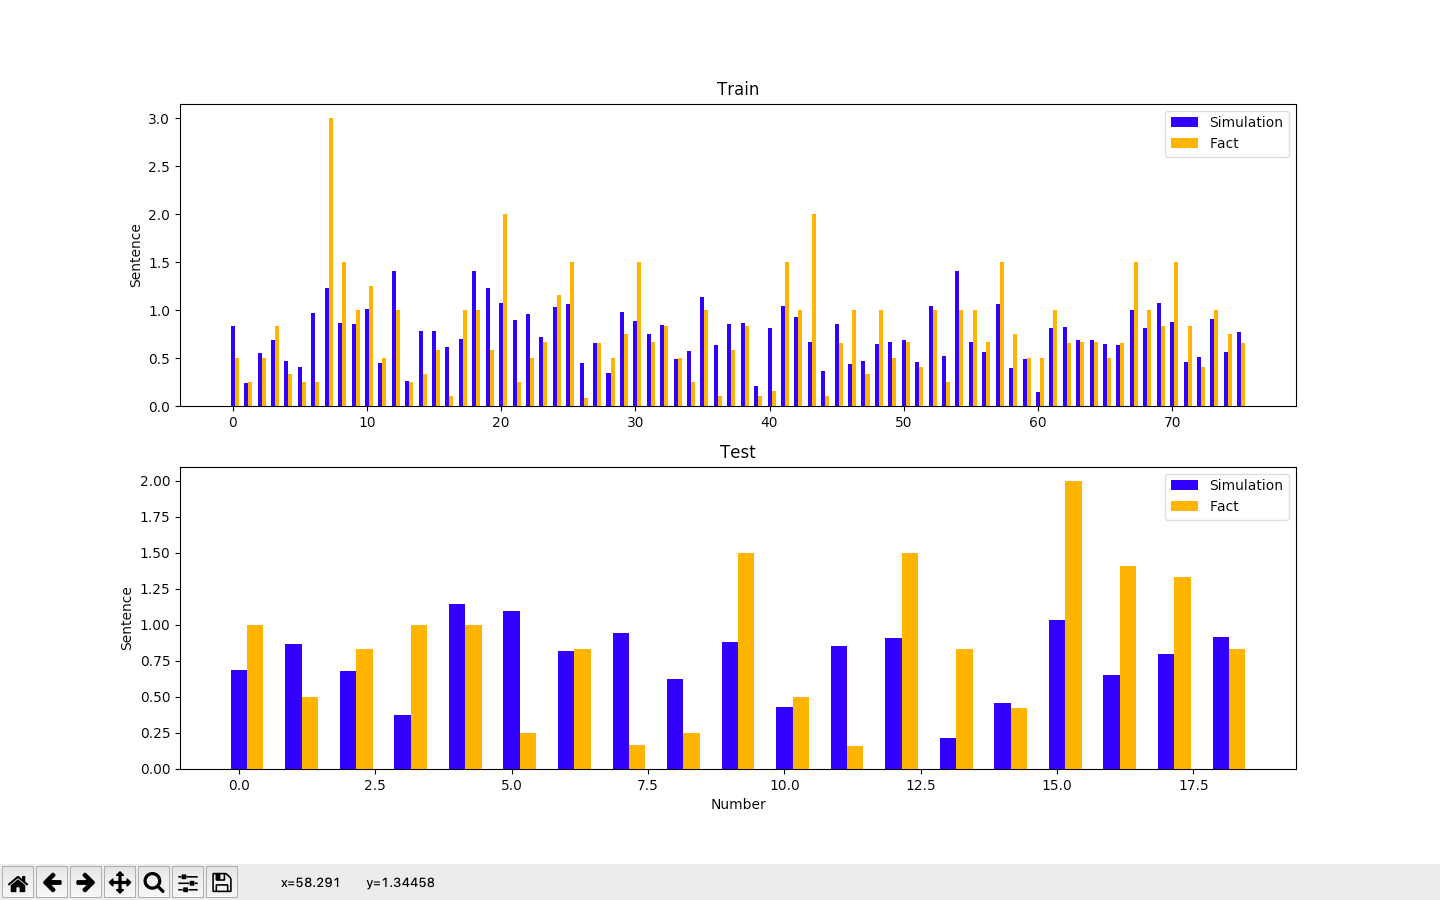Click the "0.25" y-tick on Test chart
Image resolution: width=1440 pixels, height=900 pixels.
tap(155, 733)
